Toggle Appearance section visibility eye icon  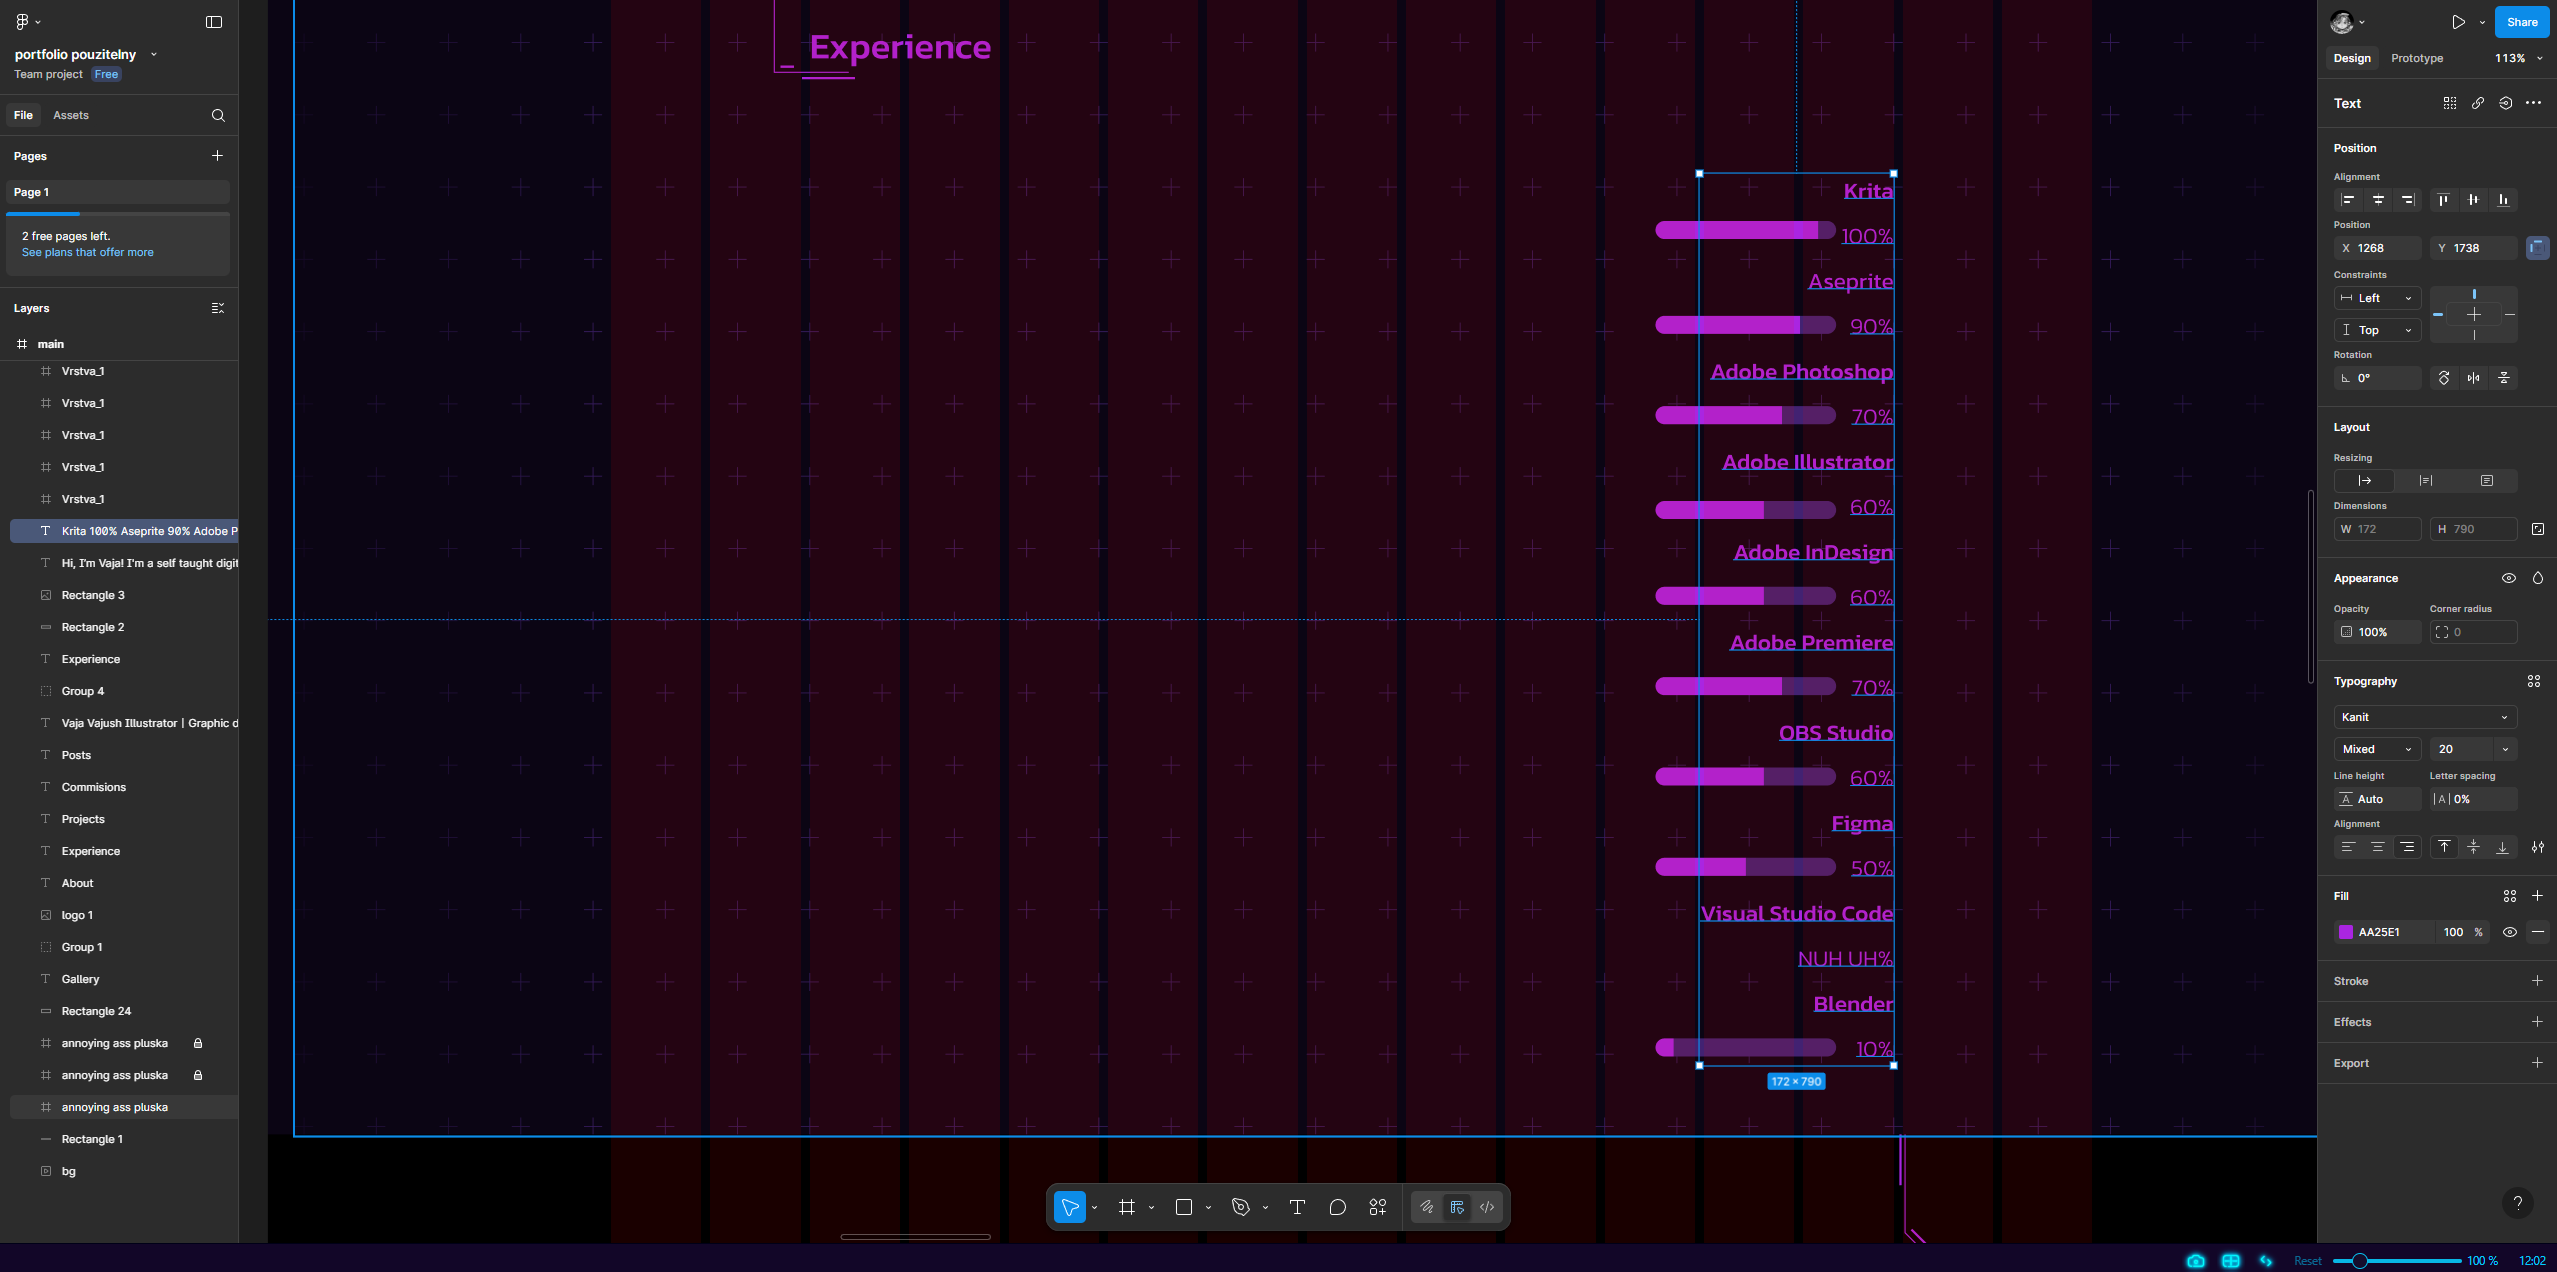coord(2508,578)
